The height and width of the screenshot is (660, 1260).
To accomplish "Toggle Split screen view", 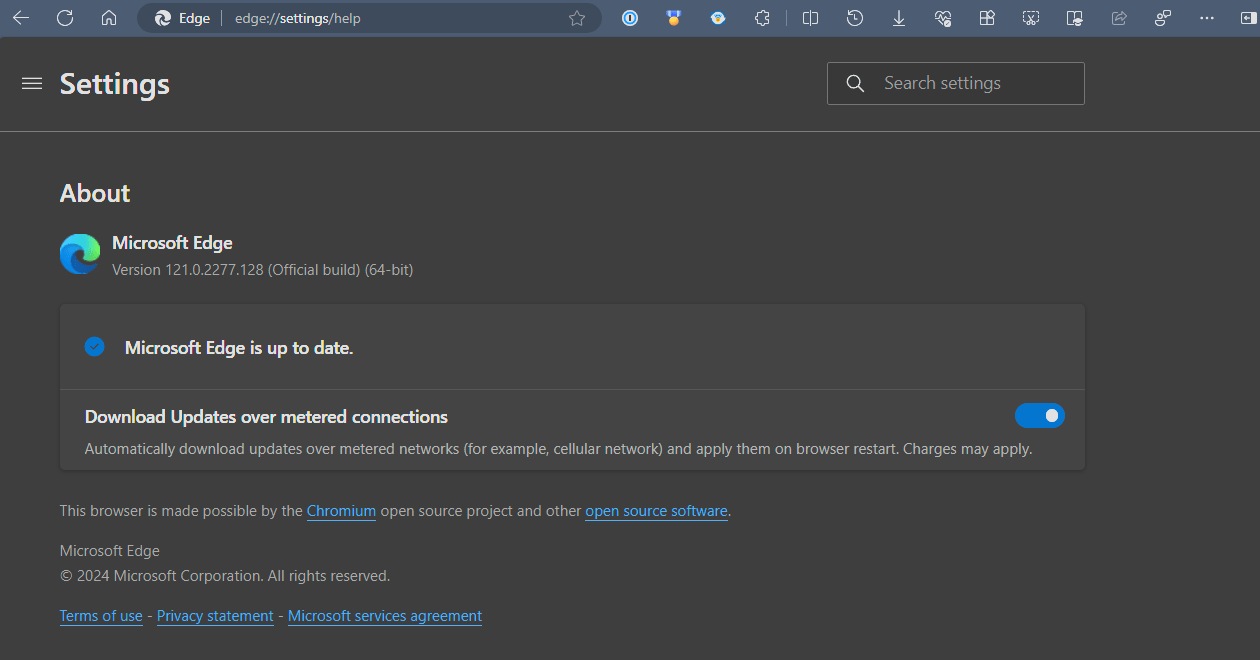I will coord(811,18).
